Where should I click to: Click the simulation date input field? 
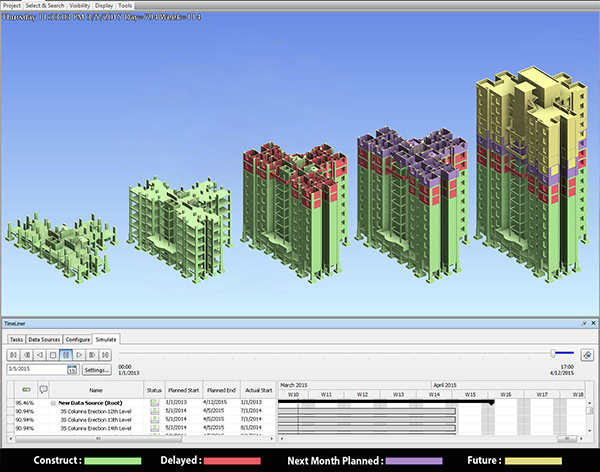pos(35,370)
